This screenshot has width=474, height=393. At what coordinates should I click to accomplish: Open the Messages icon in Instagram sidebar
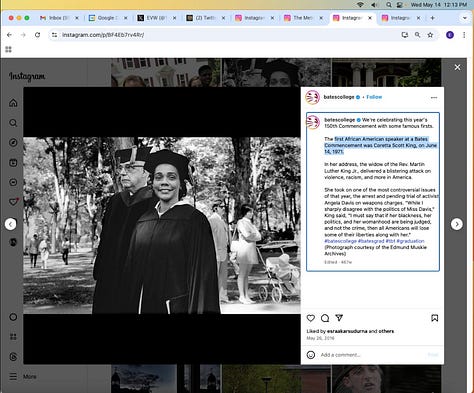[x=13, y=182]
